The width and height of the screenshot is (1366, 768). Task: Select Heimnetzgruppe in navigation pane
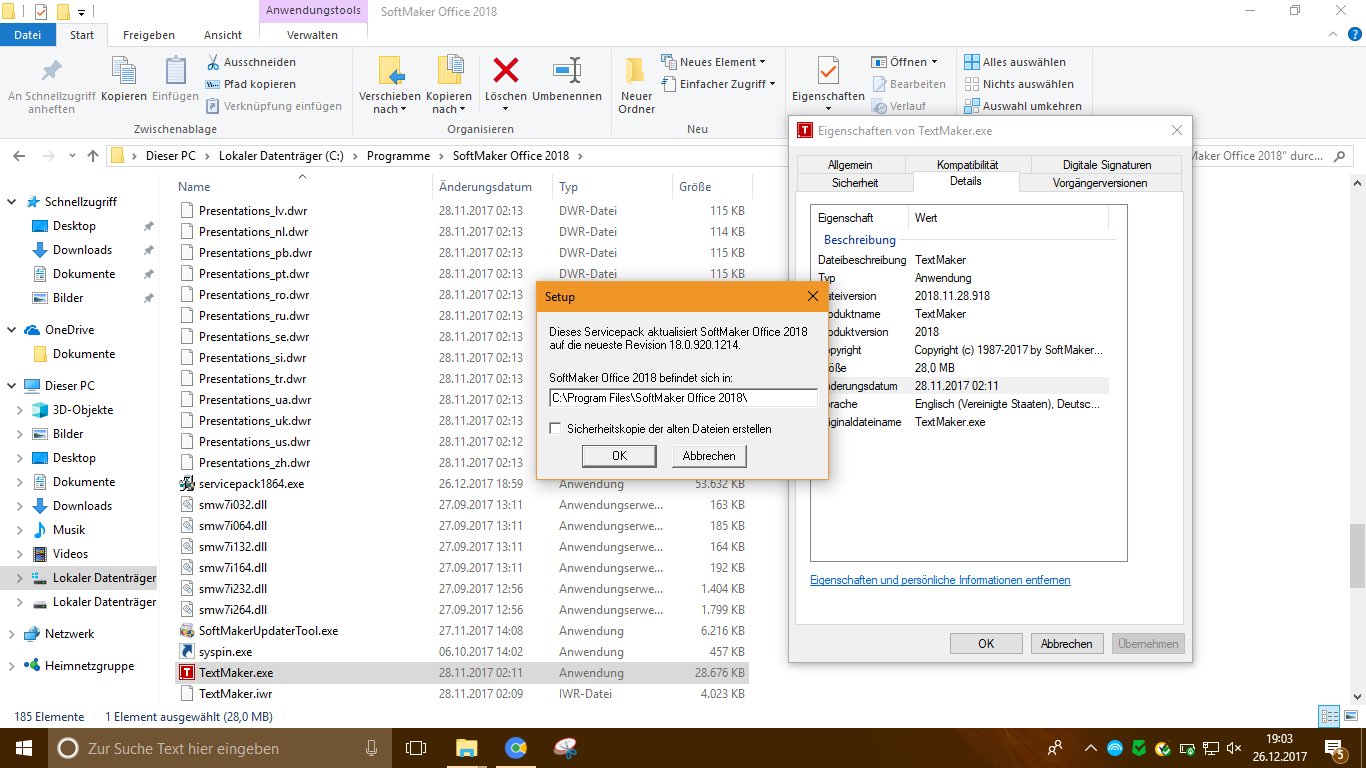pos(89,666)
